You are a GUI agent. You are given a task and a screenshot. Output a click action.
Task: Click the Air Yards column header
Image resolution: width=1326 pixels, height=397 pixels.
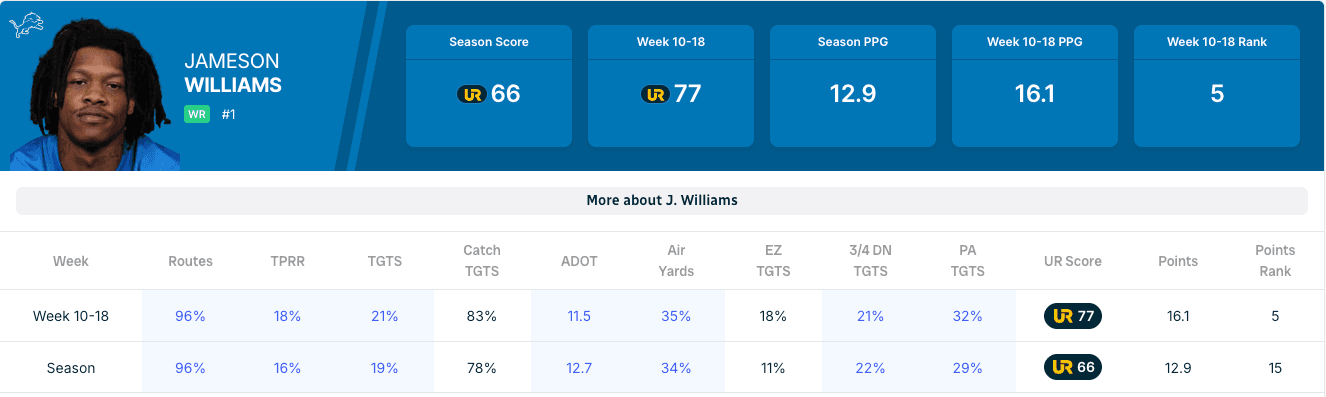[676, 261]
